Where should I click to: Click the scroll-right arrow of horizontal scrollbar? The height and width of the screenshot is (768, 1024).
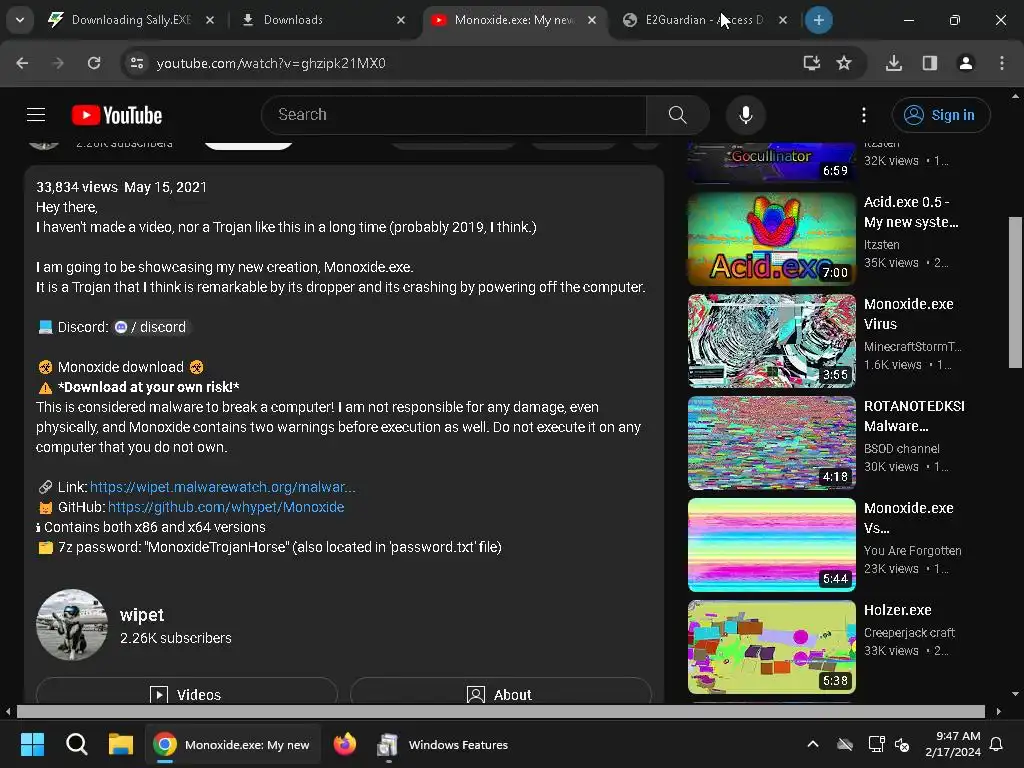click(x=998, y=711)
